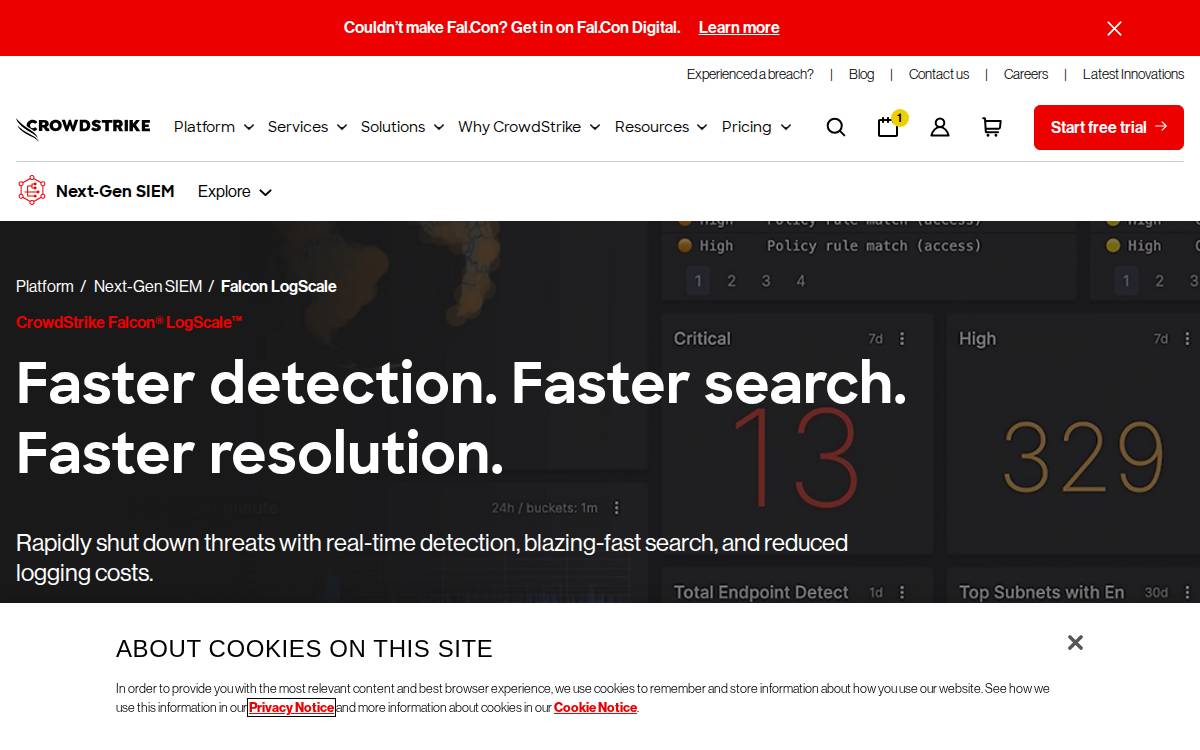Open the Explore dropdown in the sub-navigation
This screenshot has height=750, width=1200.
pyautogui.click(x=235, y=191)
